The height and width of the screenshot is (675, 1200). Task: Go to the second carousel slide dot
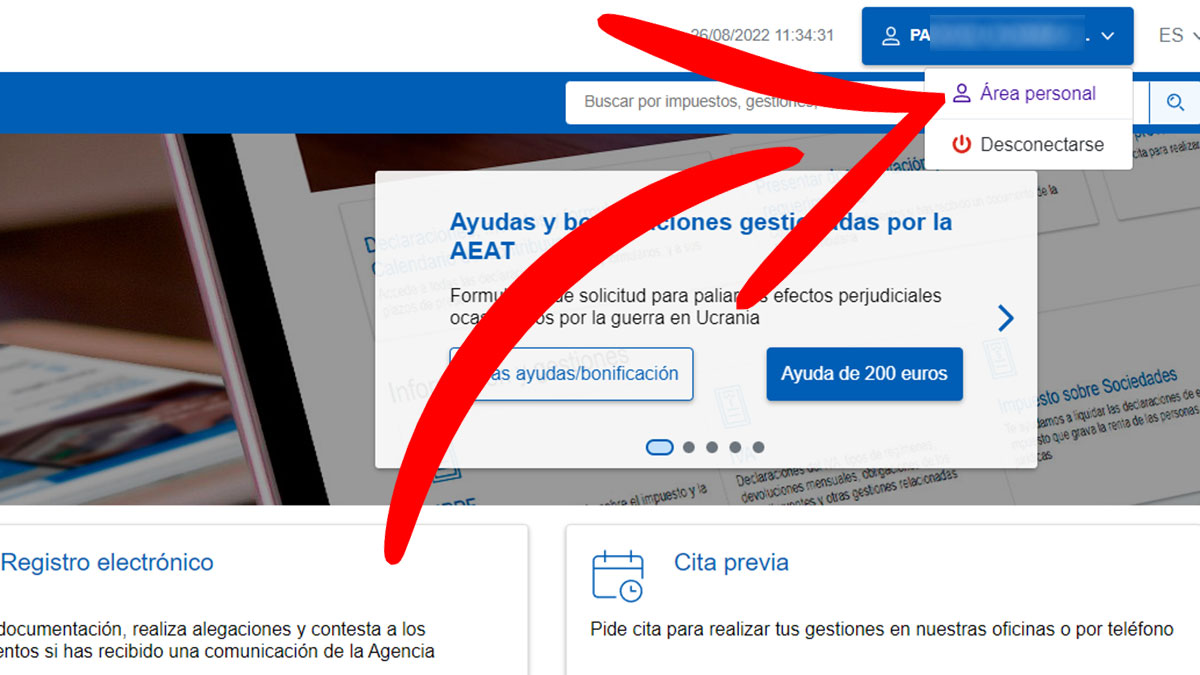pyautogui.click(x=689, y=447)
